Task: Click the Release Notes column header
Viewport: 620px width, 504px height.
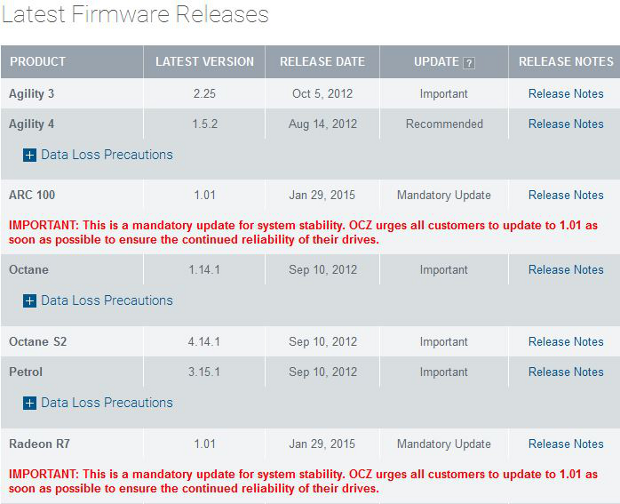Action: point(566,62)
